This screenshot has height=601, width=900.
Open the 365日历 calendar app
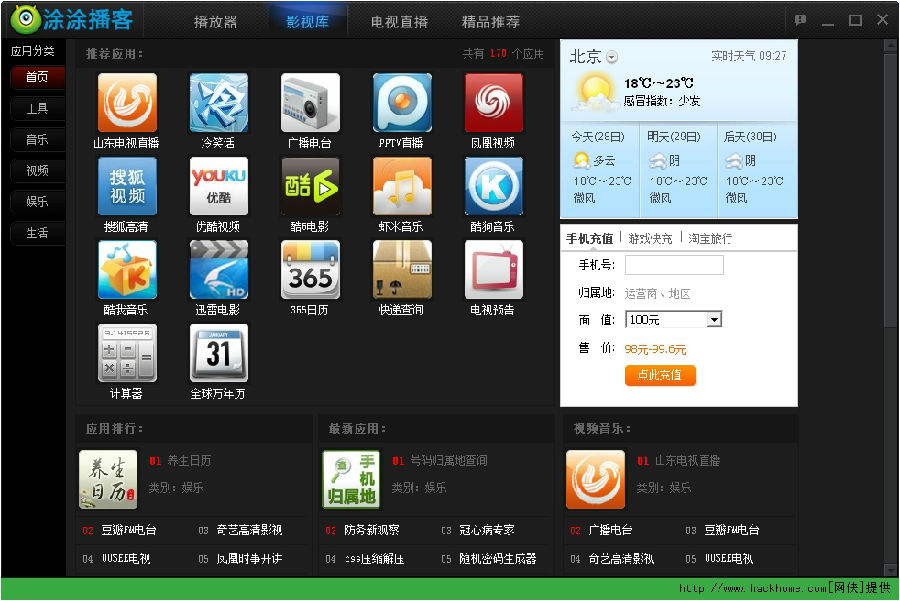(310, 272)
